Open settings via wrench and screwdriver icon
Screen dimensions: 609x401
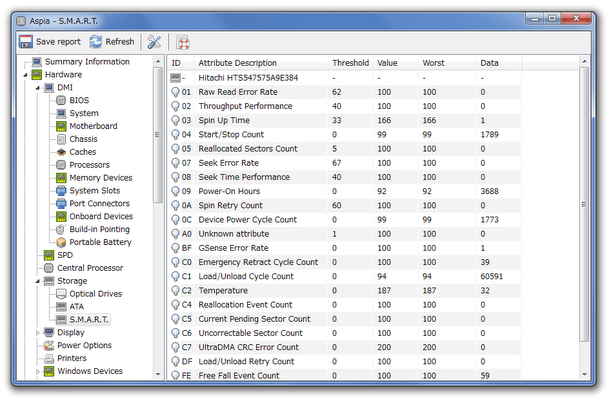point(154,42)
